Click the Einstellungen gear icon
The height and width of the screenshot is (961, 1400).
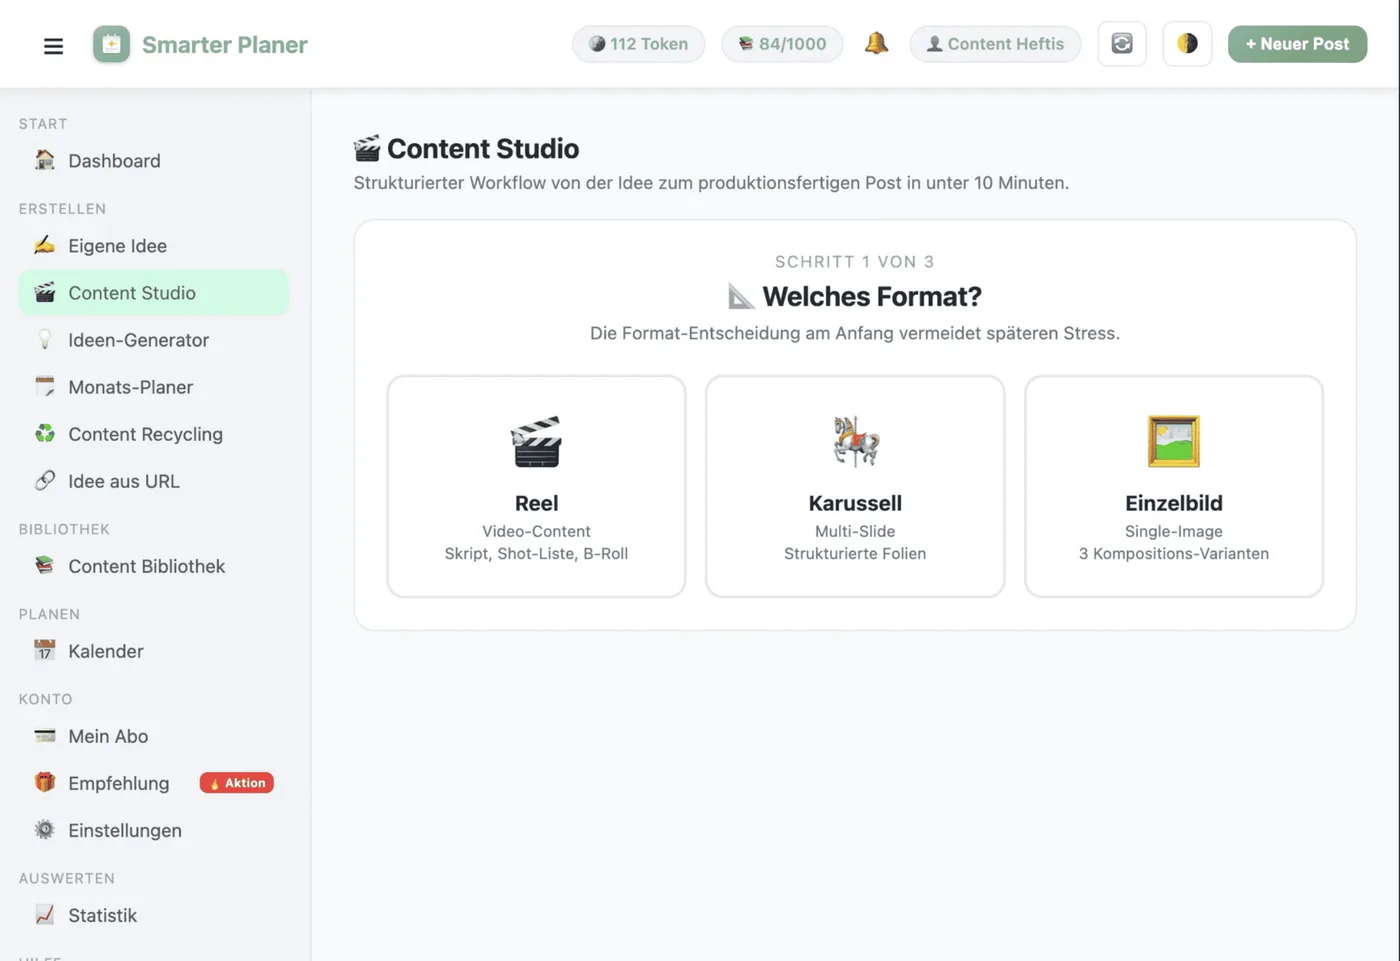pos(45,829)
